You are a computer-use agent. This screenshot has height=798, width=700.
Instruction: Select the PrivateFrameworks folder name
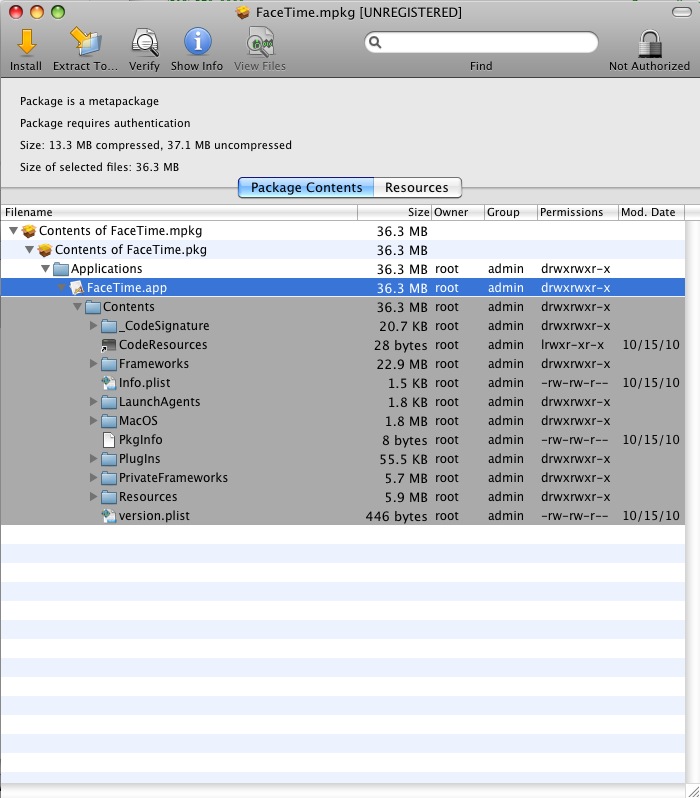pos(173,477)
